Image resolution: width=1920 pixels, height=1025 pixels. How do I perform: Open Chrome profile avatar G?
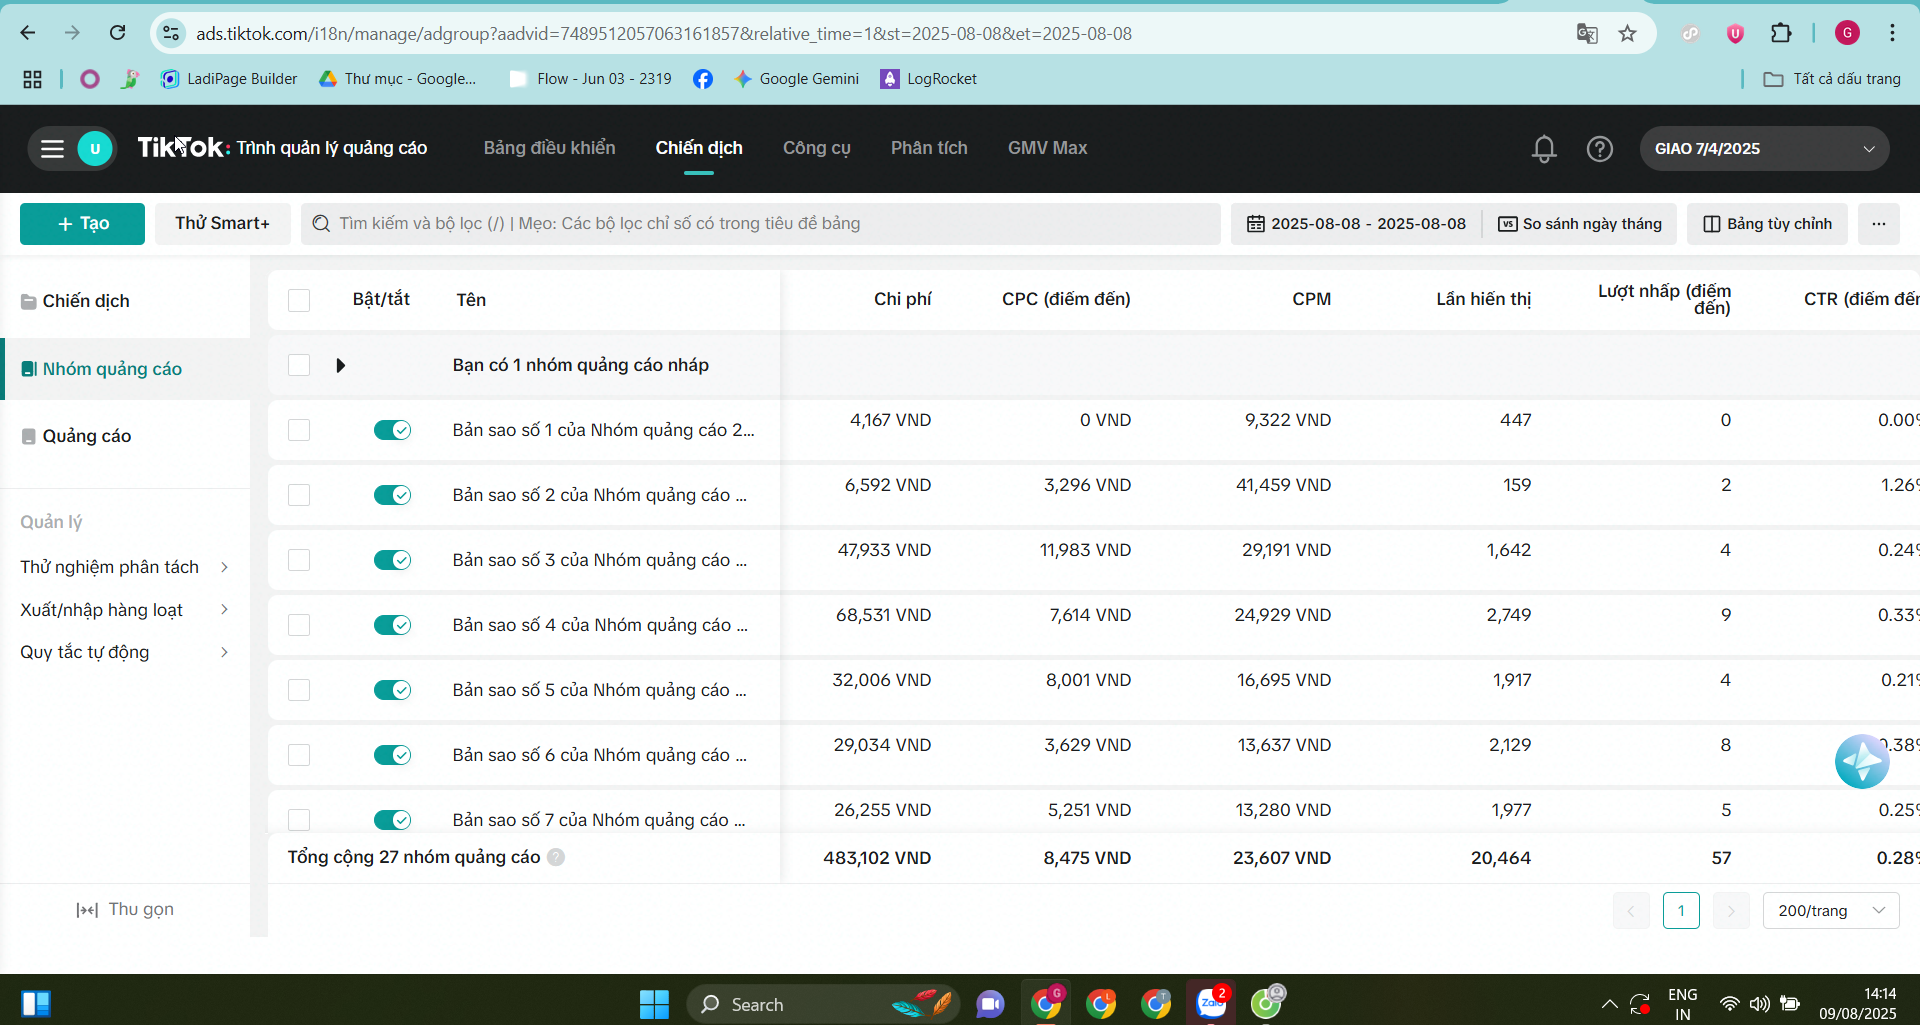[x=1847, y=33]
